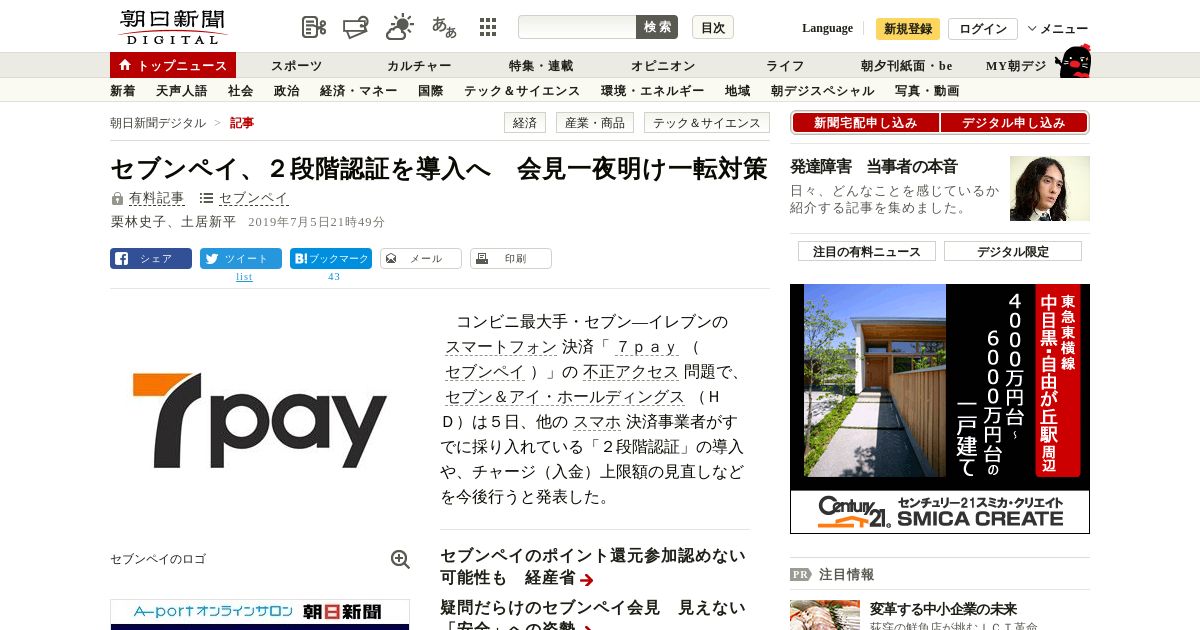Select the トップニュース tab
1200x630 pixels.
(173, 65)
